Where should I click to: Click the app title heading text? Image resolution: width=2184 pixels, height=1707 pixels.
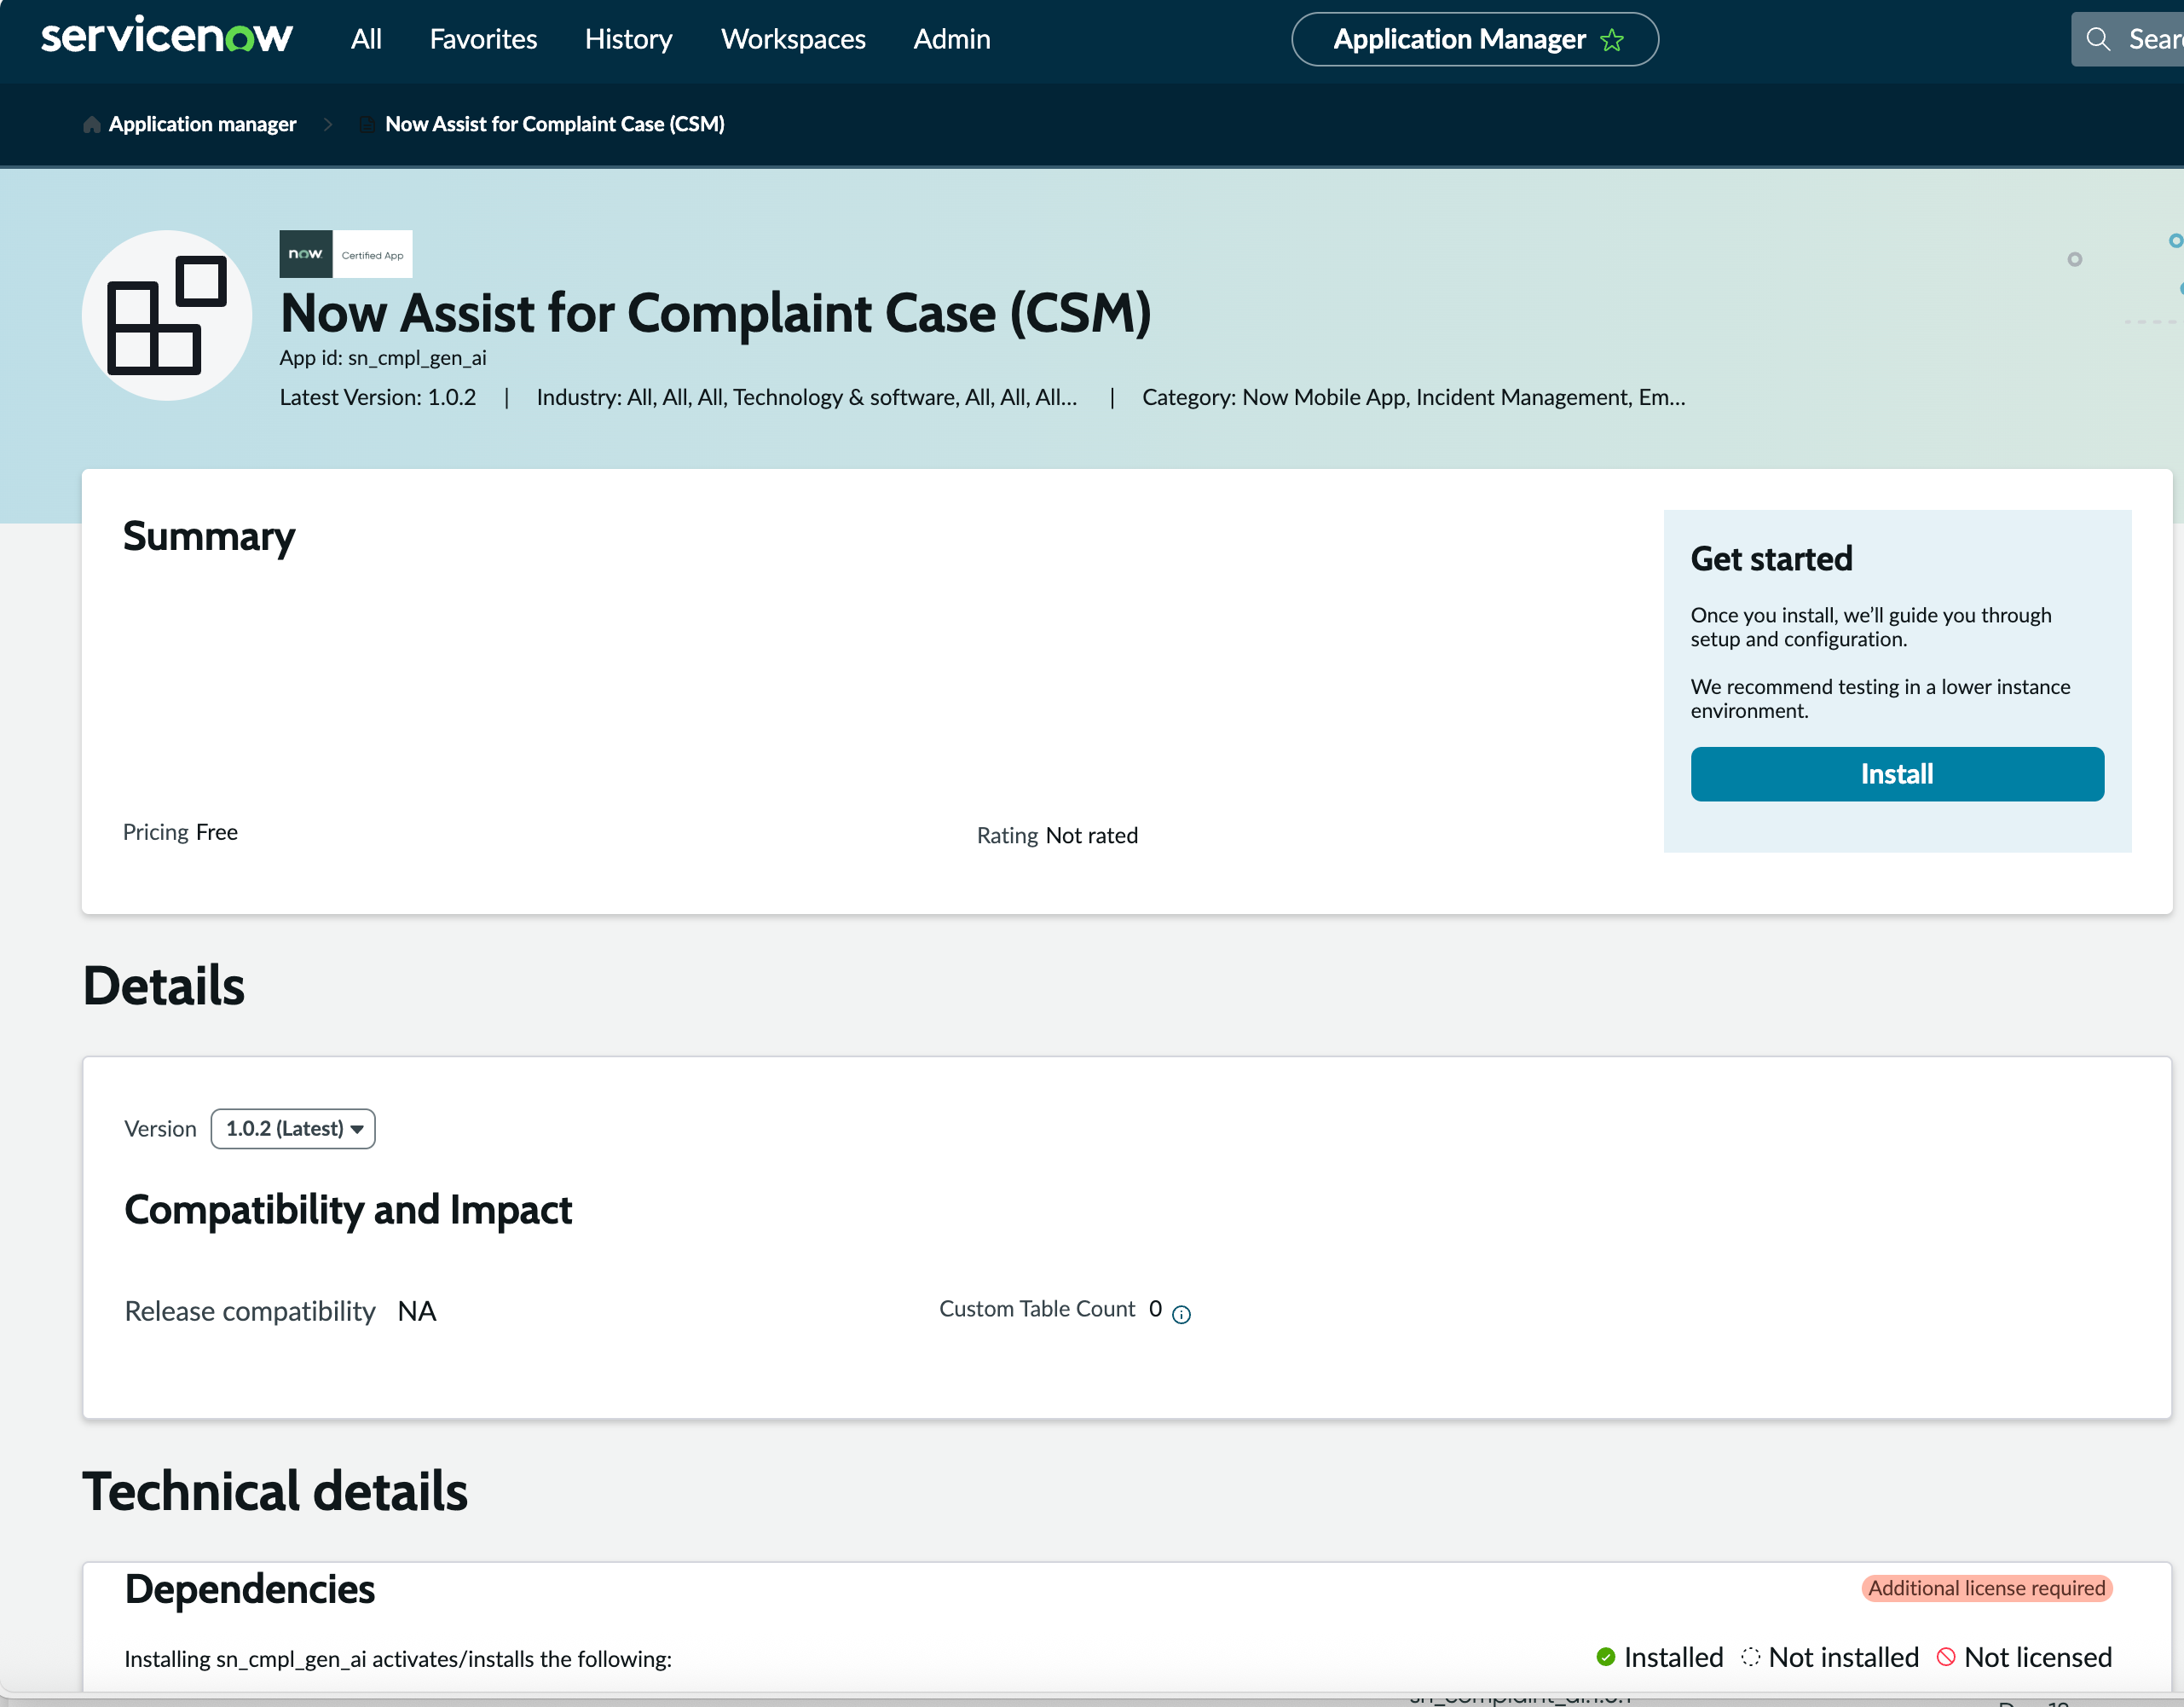pyautogui.click(x=715, y=312)
